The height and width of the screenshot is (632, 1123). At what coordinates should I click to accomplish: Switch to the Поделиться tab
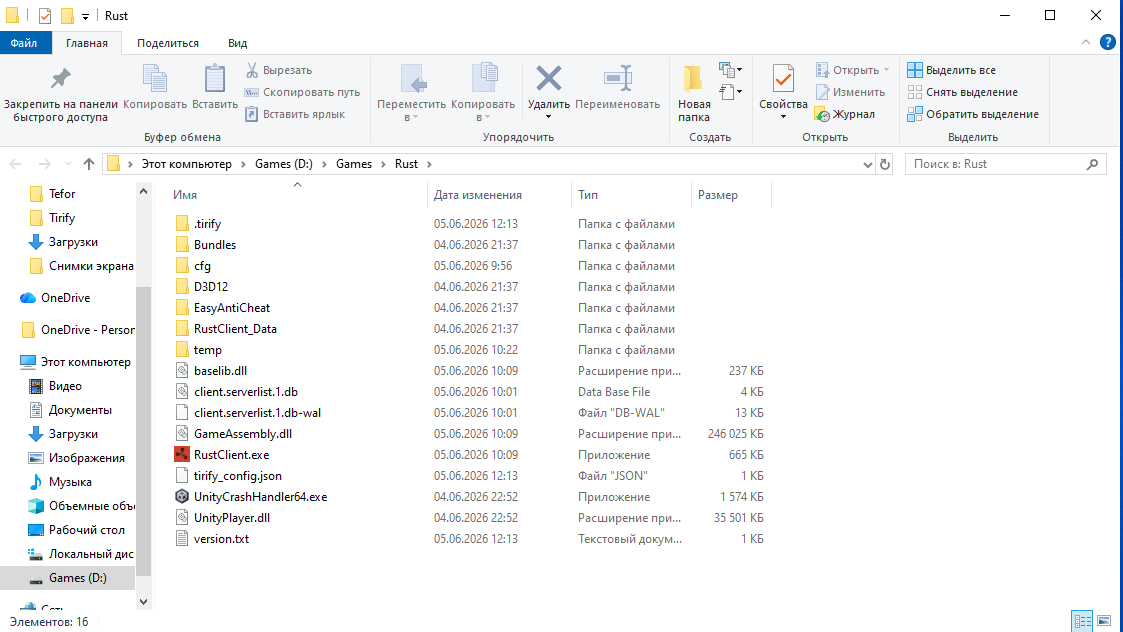pyautogui.click(x=168, y=43)
